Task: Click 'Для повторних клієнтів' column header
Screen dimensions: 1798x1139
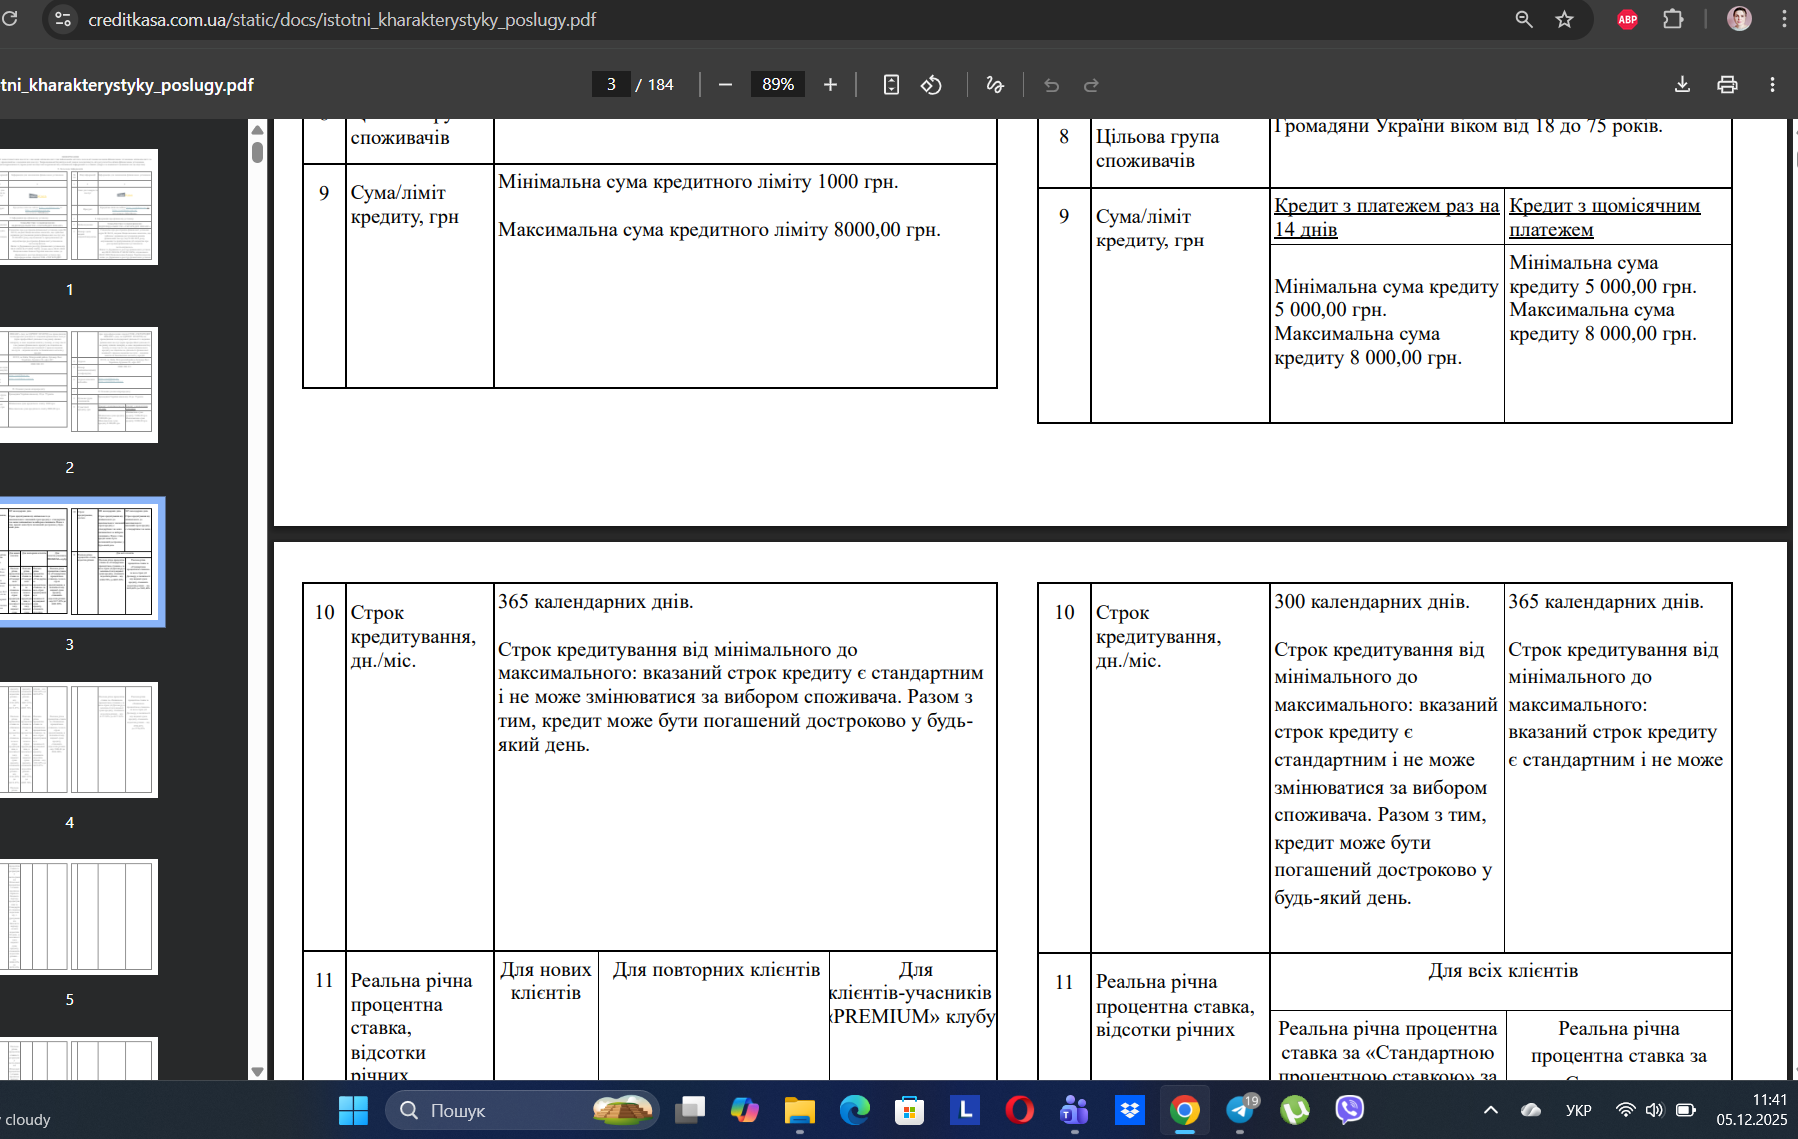Action: pos(716,970)
